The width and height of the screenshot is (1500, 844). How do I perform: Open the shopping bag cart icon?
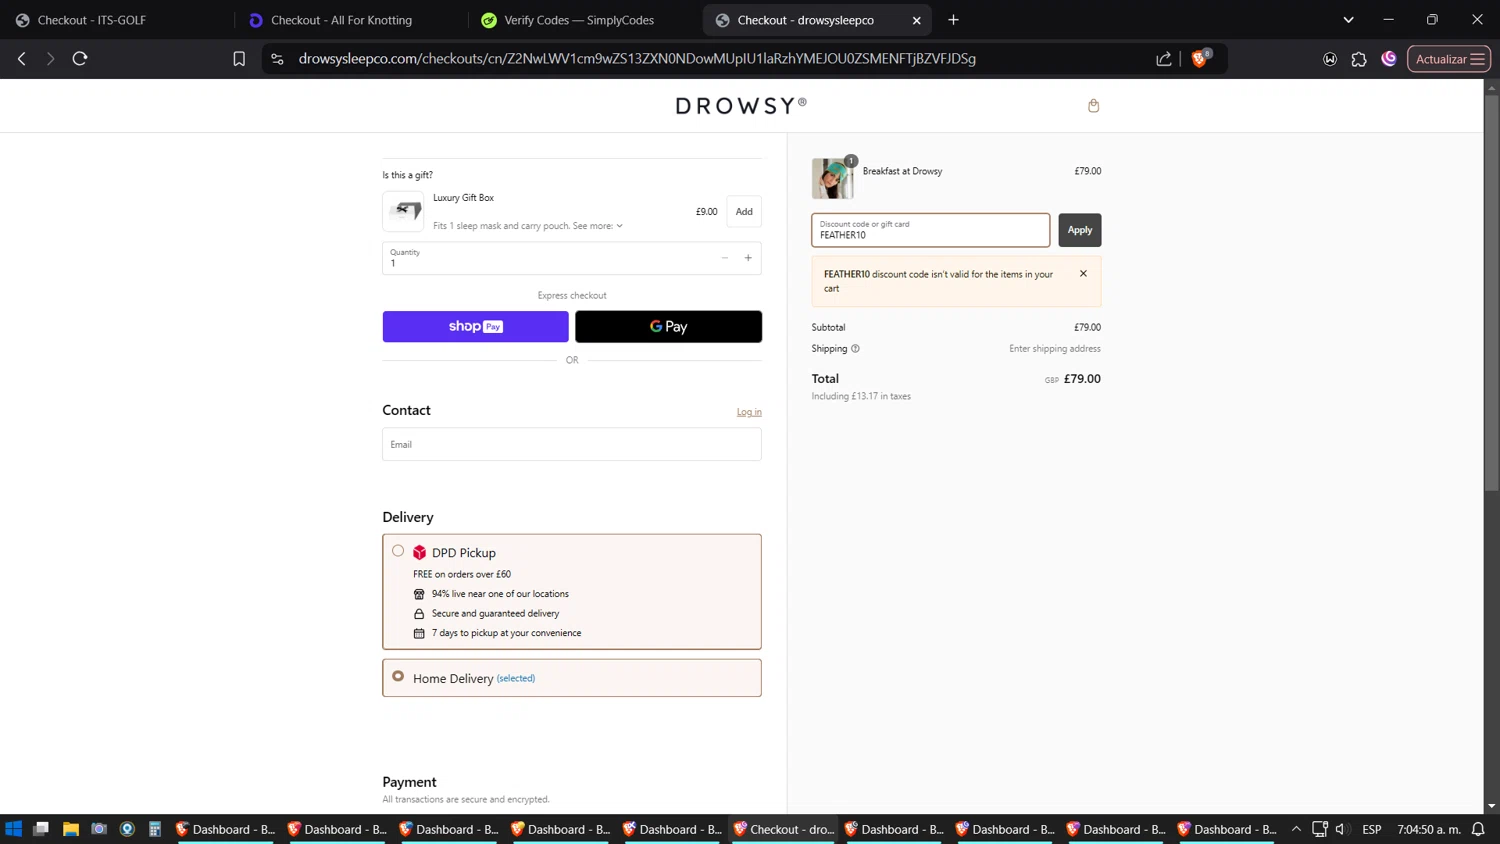point(1093,106)
